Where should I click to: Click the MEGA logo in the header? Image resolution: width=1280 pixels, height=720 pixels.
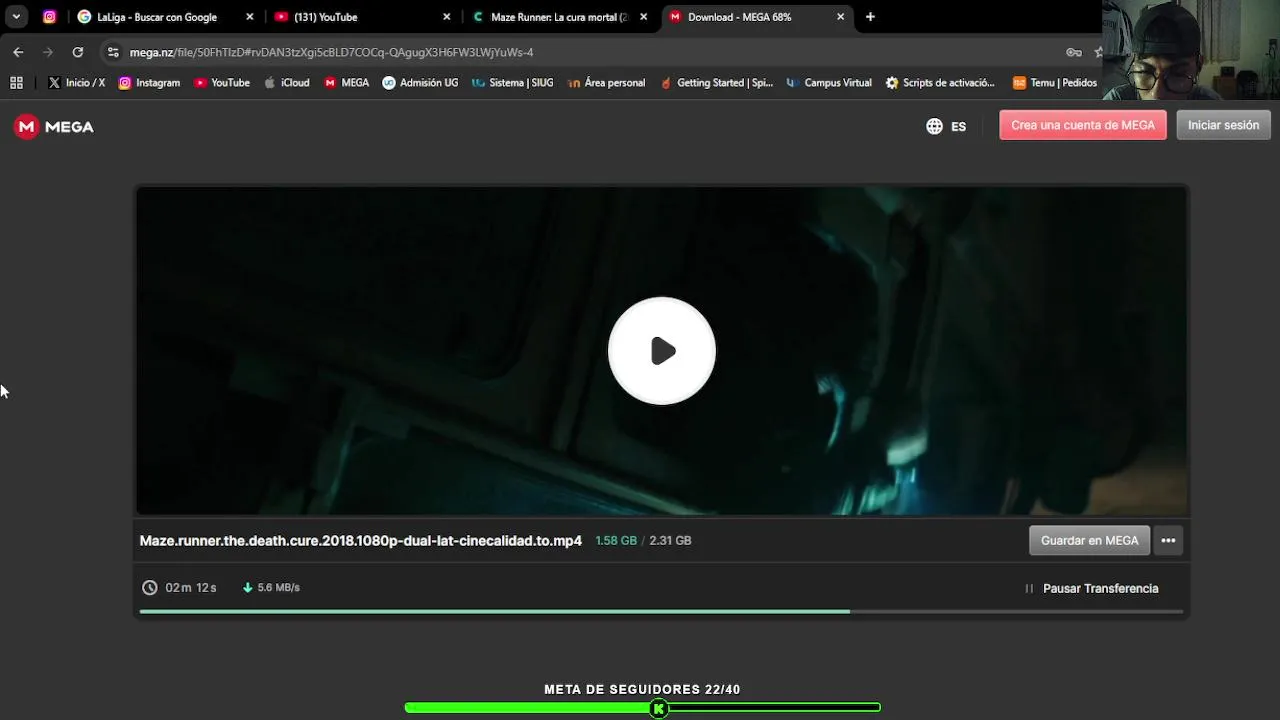click(54, 127)
